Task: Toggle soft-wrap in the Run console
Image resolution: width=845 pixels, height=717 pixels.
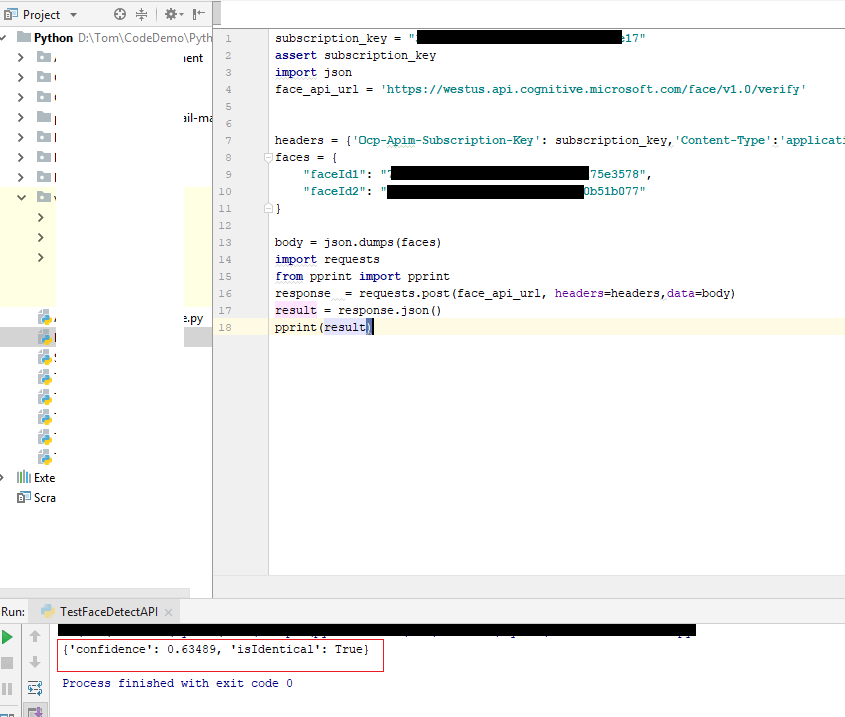Action: point(35,688)
